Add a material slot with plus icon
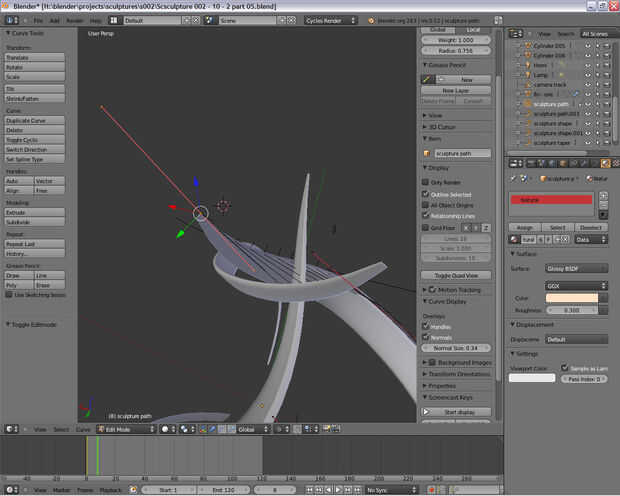 (x=603, y=194)
